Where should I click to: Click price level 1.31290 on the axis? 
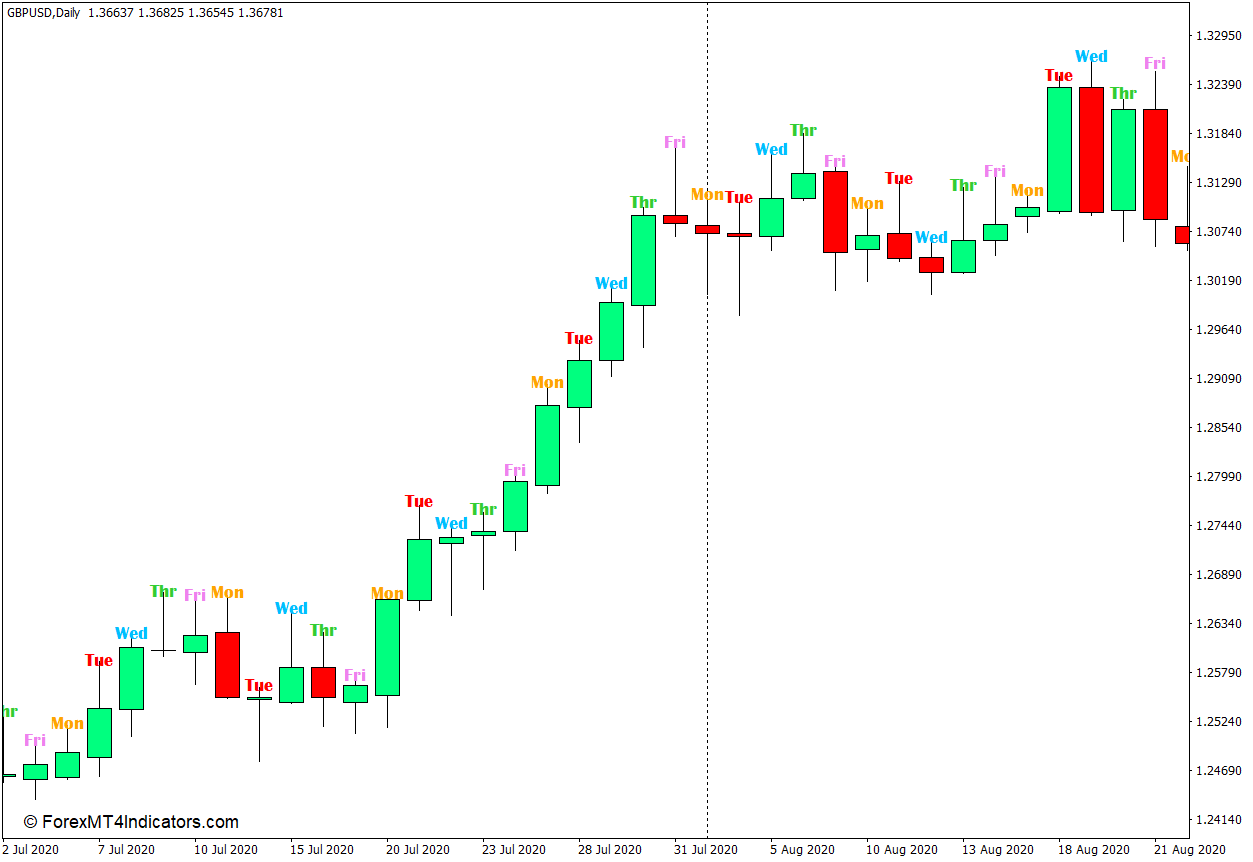[1218, 183]
